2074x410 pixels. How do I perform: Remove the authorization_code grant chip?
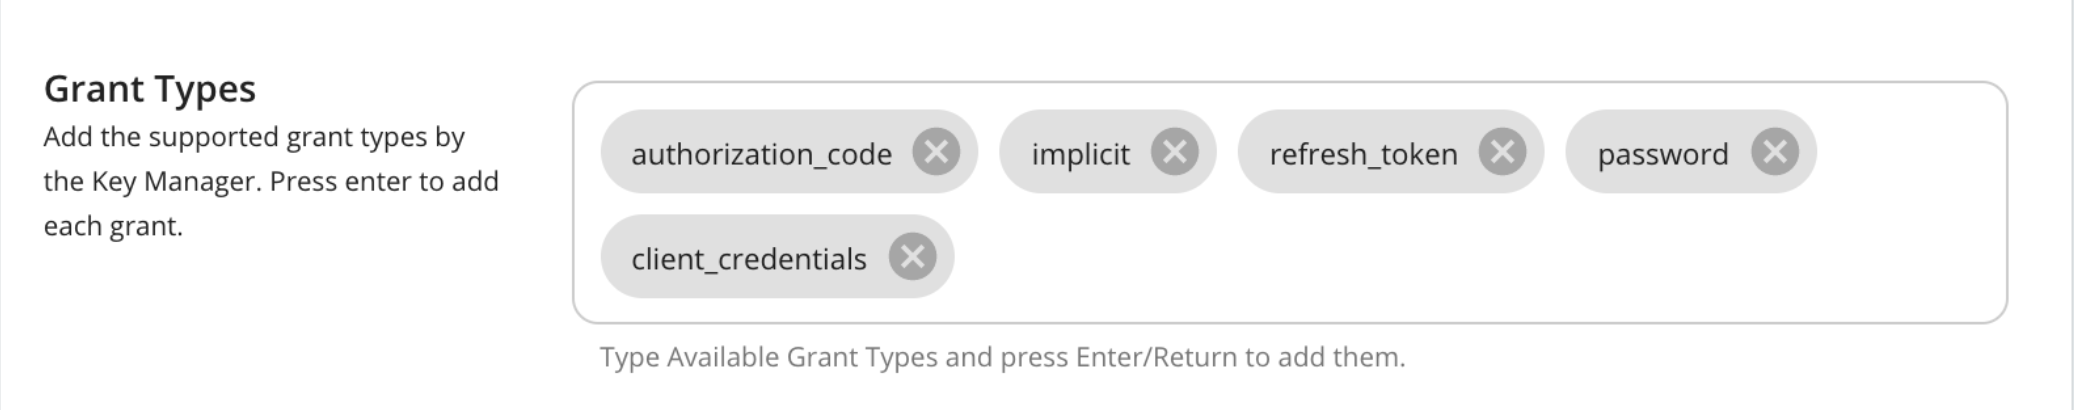(936, 152)
